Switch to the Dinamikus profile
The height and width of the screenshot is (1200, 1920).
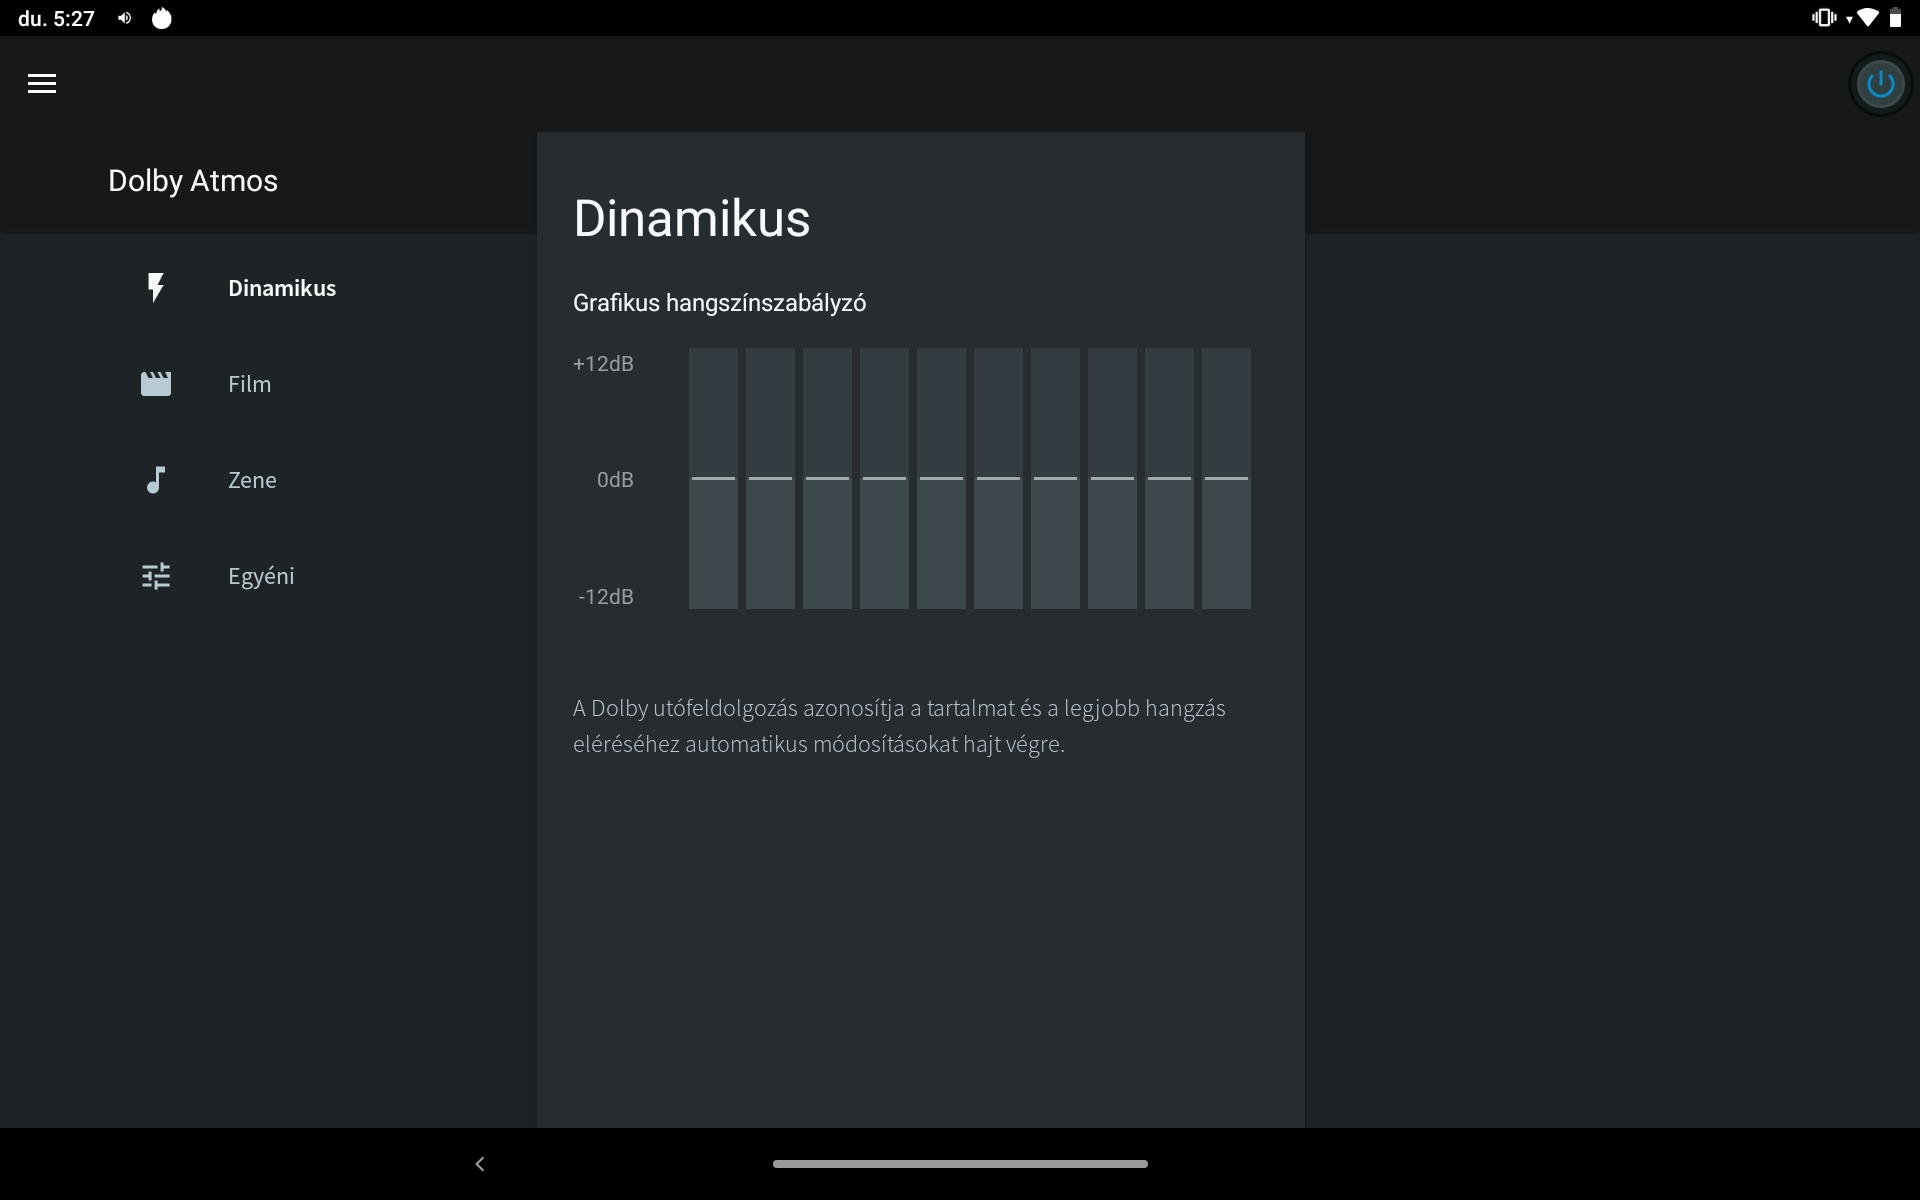(x=282, y=288)
